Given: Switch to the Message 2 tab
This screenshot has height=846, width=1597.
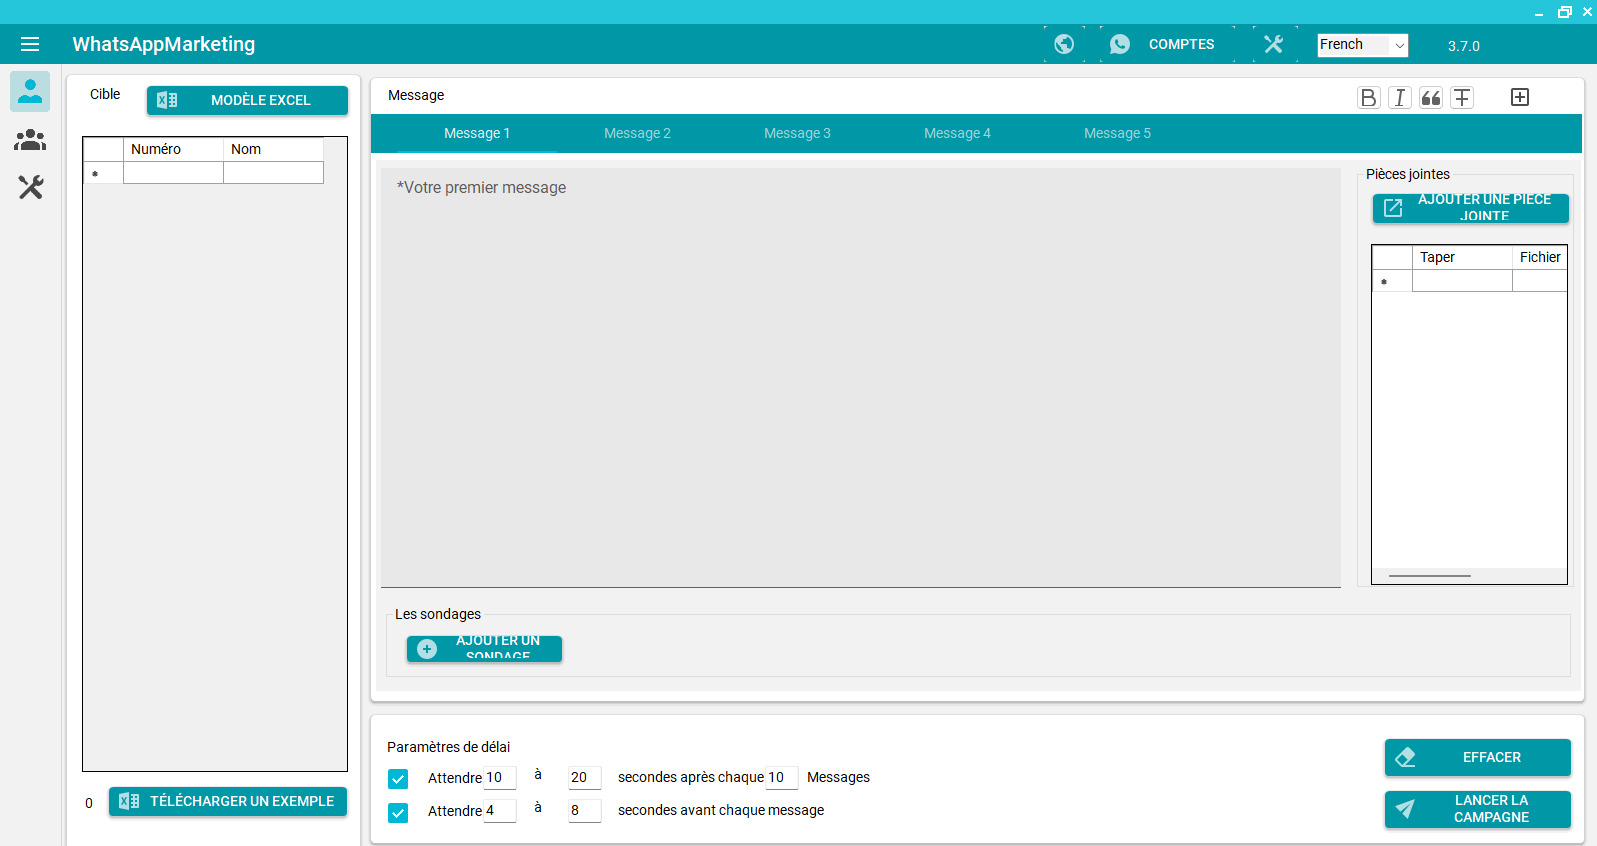Looking at the screenshot, I should click(637, 133).
